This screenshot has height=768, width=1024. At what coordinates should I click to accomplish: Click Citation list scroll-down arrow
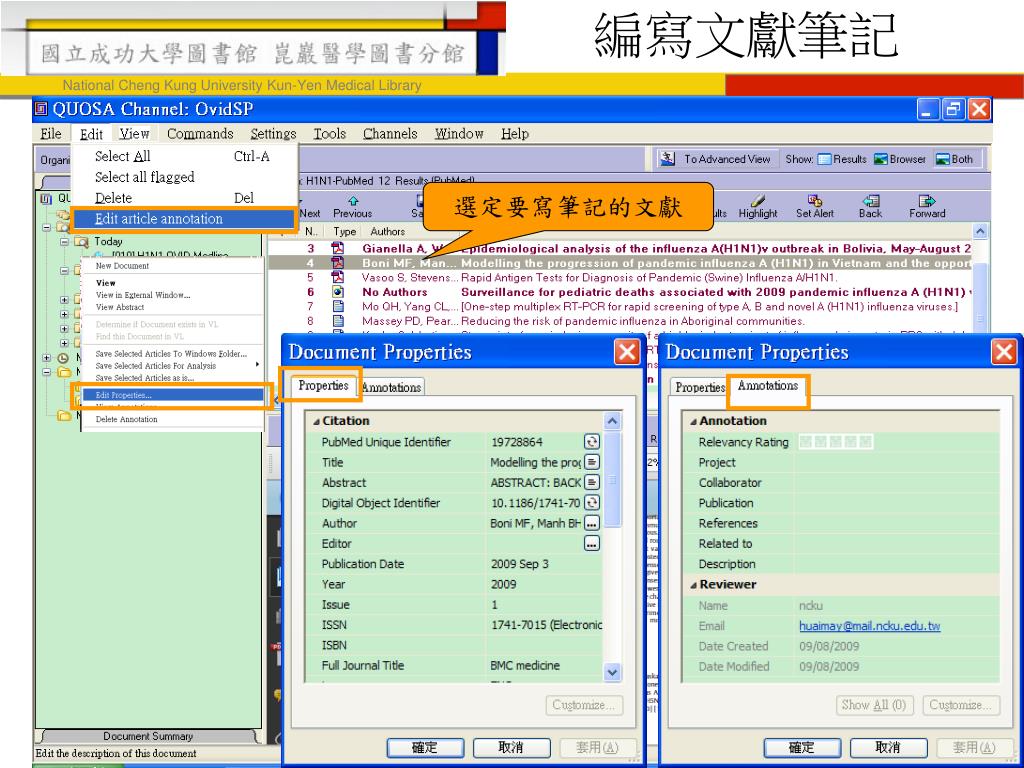(612, 671)
